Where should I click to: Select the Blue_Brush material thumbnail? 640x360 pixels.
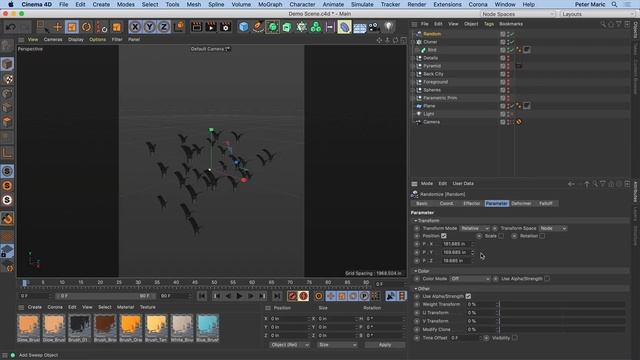(207, 328)
